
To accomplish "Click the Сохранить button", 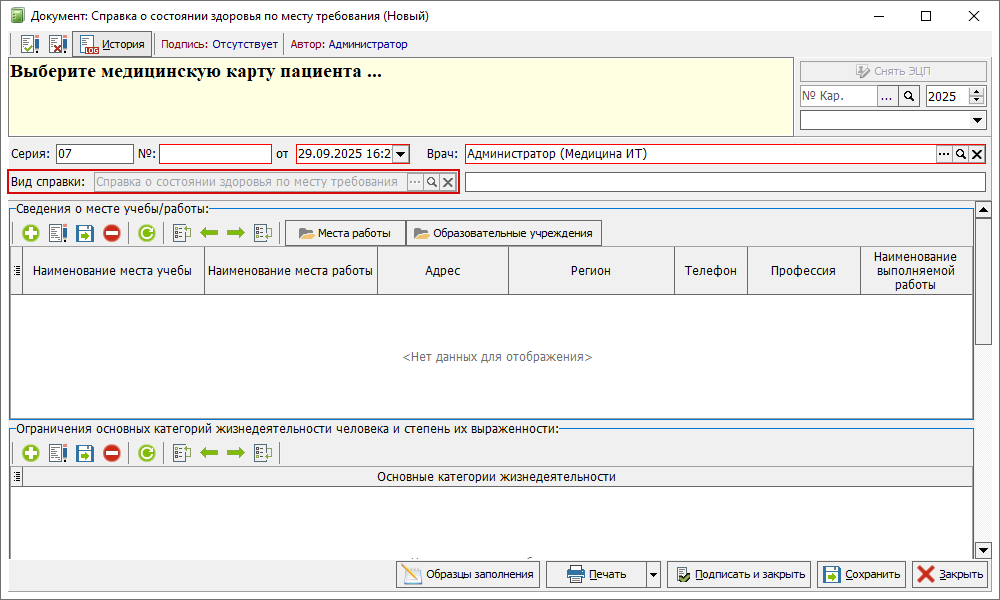I will 862,574.
